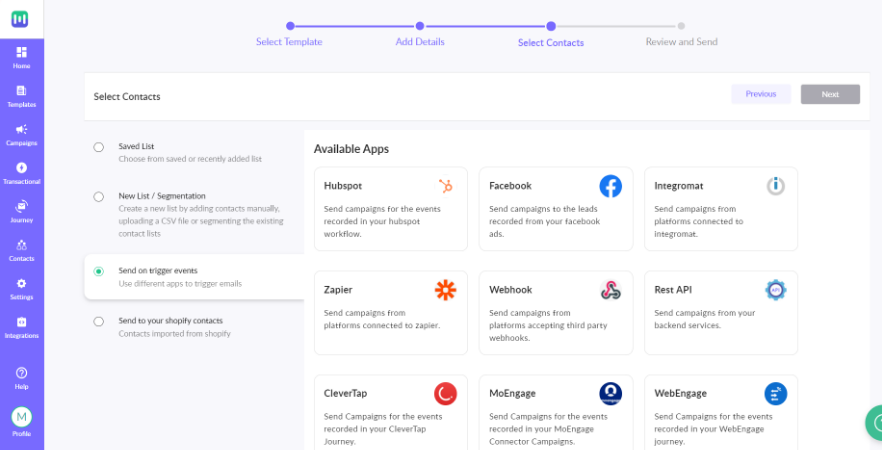Open the Transactional sidebar icon

click(x=21, y=168)
